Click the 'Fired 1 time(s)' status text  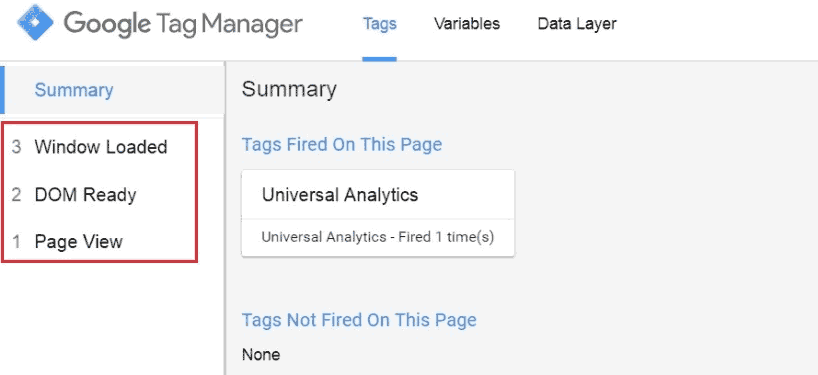(446, 237)
